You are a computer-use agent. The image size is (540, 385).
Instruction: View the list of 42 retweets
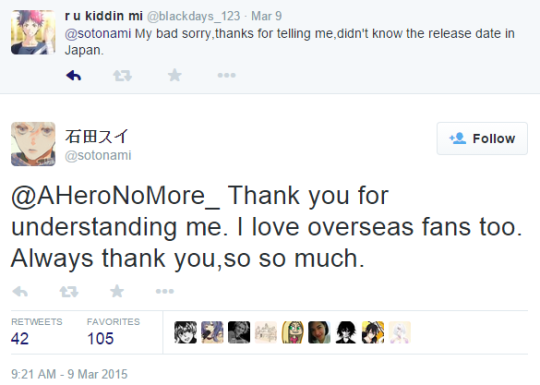click(x=37, y=332)
